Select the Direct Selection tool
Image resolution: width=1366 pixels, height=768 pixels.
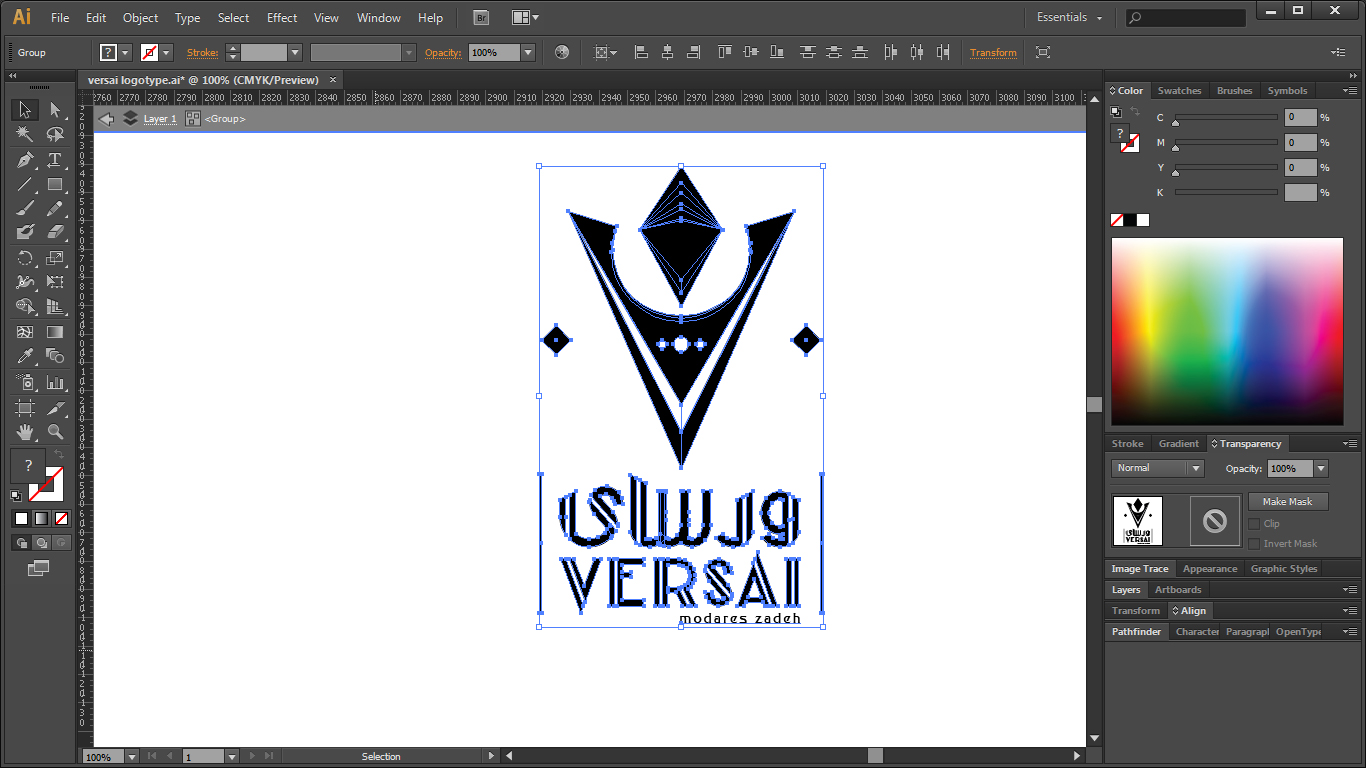point(55,110)
